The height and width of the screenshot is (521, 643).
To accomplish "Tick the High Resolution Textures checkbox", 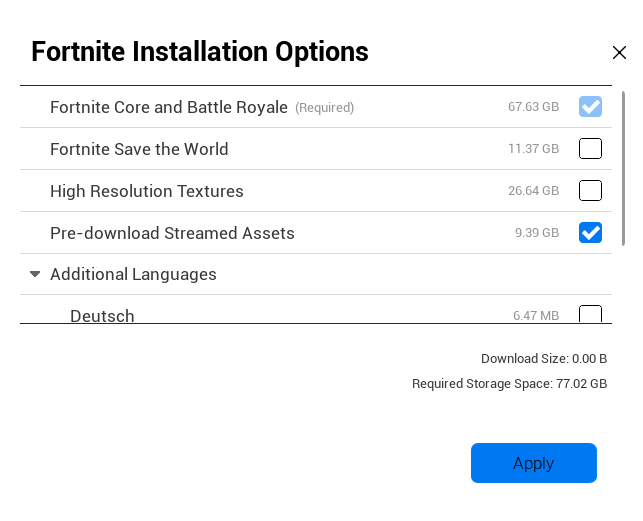I will click(590, 191).
